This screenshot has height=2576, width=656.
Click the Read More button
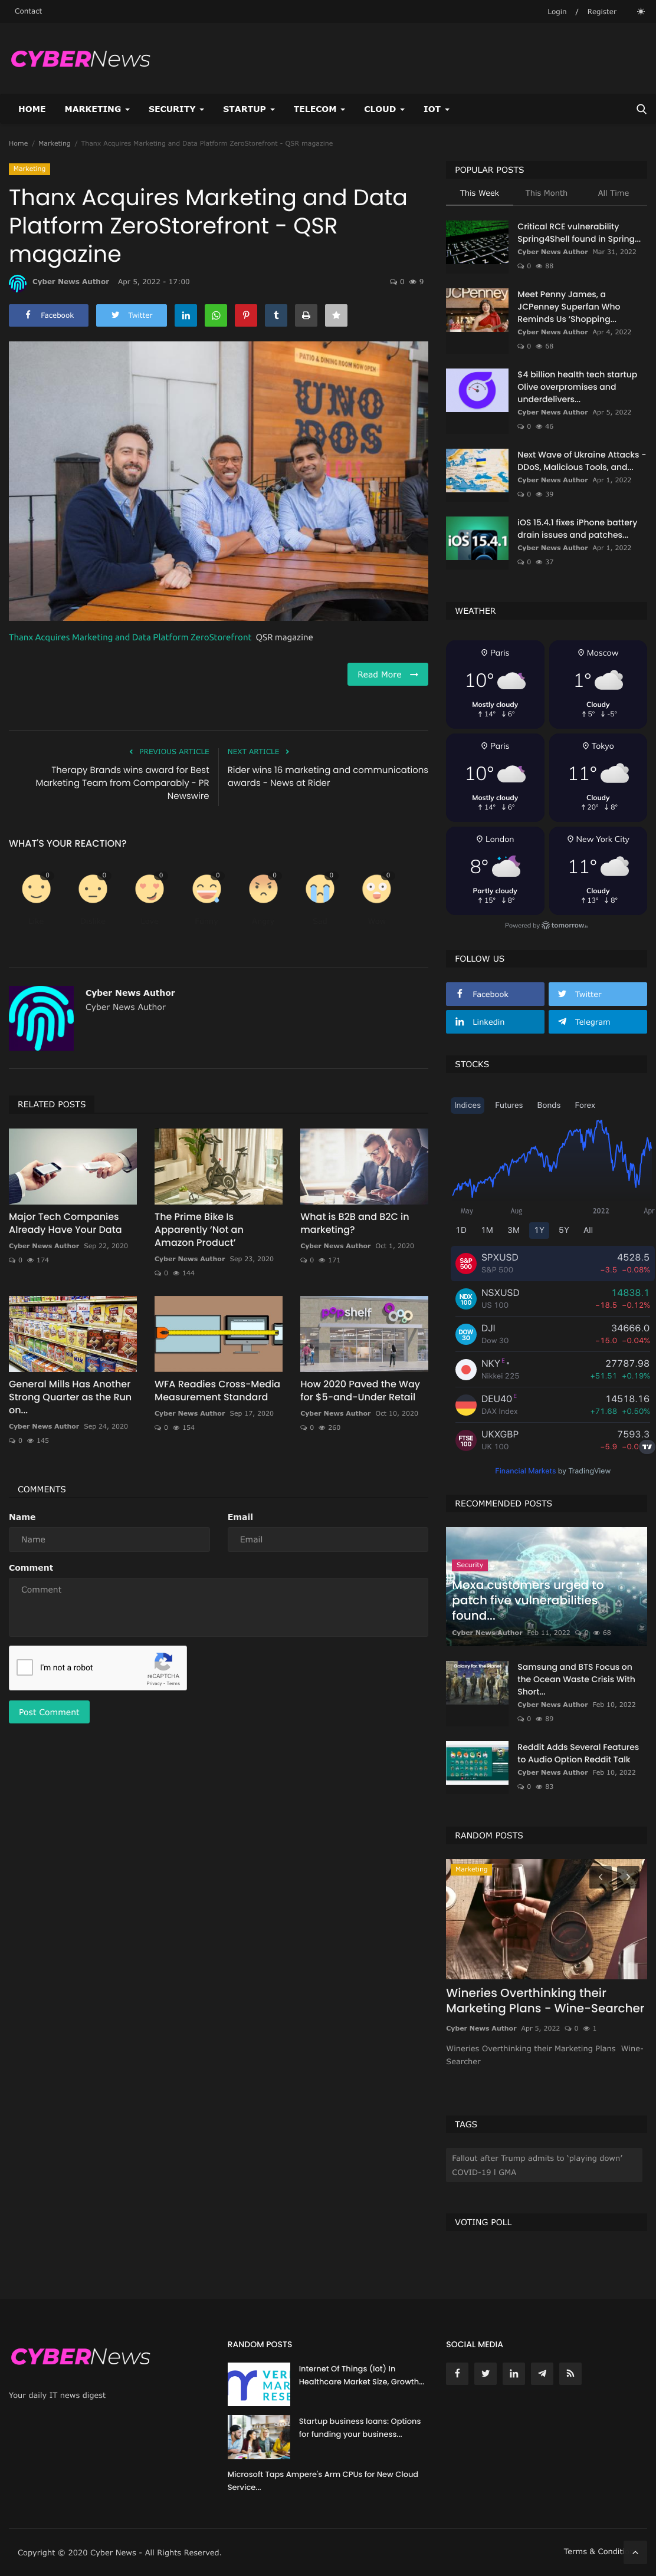[x=387, y=674]
